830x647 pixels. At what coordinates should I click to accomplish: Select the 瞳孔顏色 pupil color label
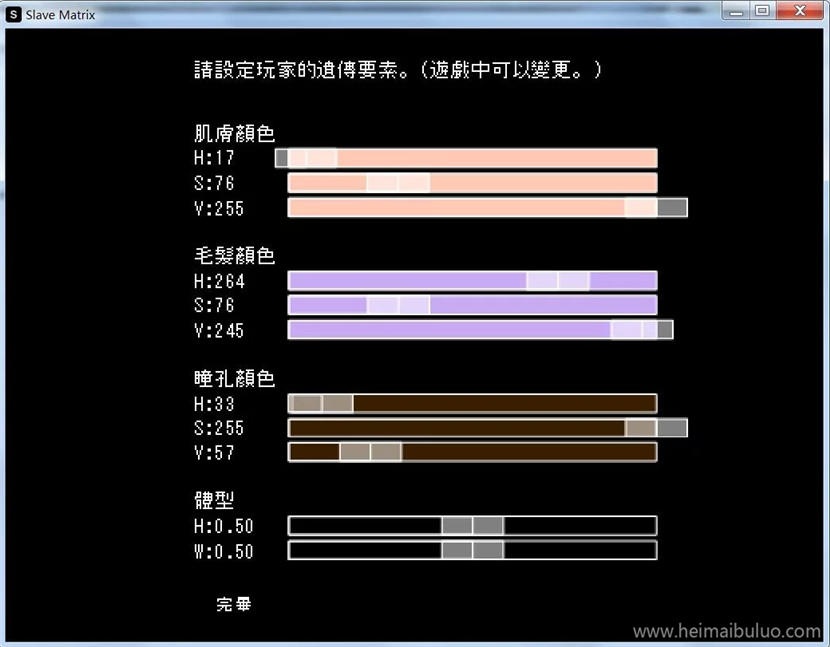234,378
